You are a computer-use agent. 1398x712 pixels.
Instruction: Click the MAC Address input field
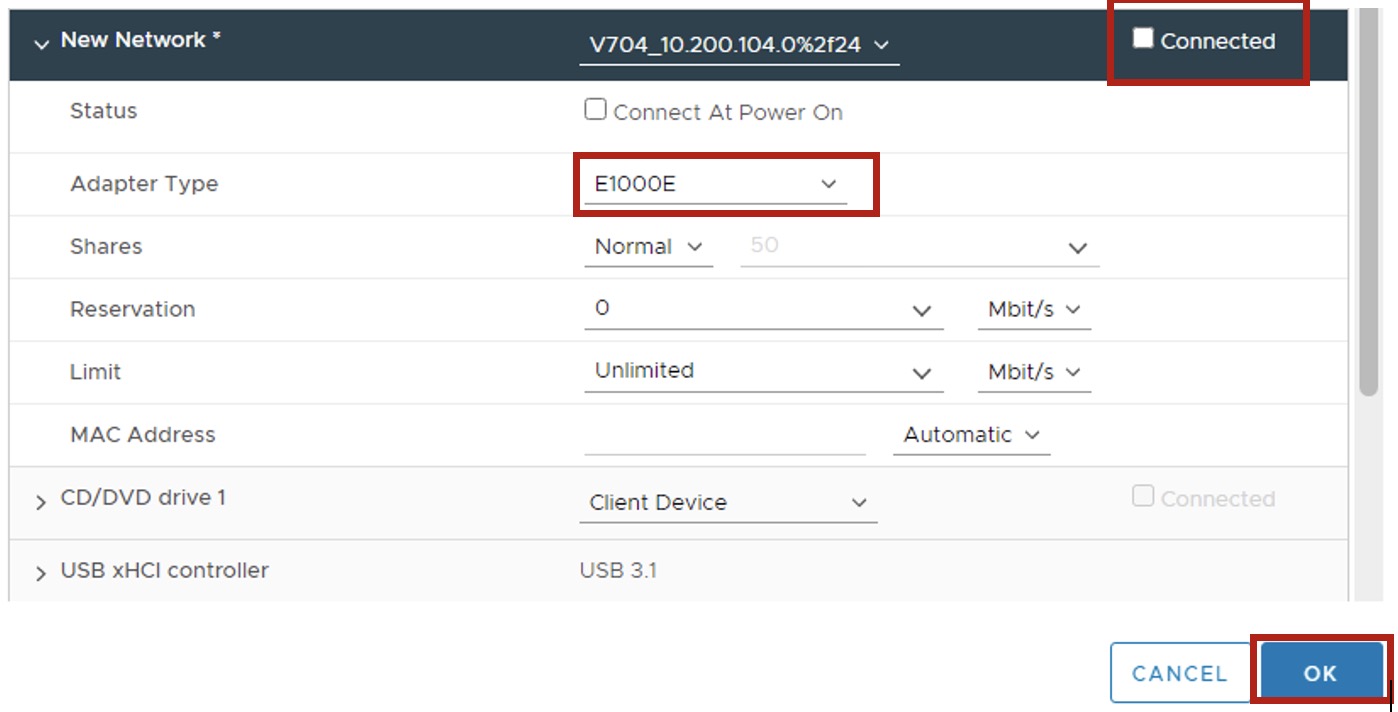click(x=724, y=436)
